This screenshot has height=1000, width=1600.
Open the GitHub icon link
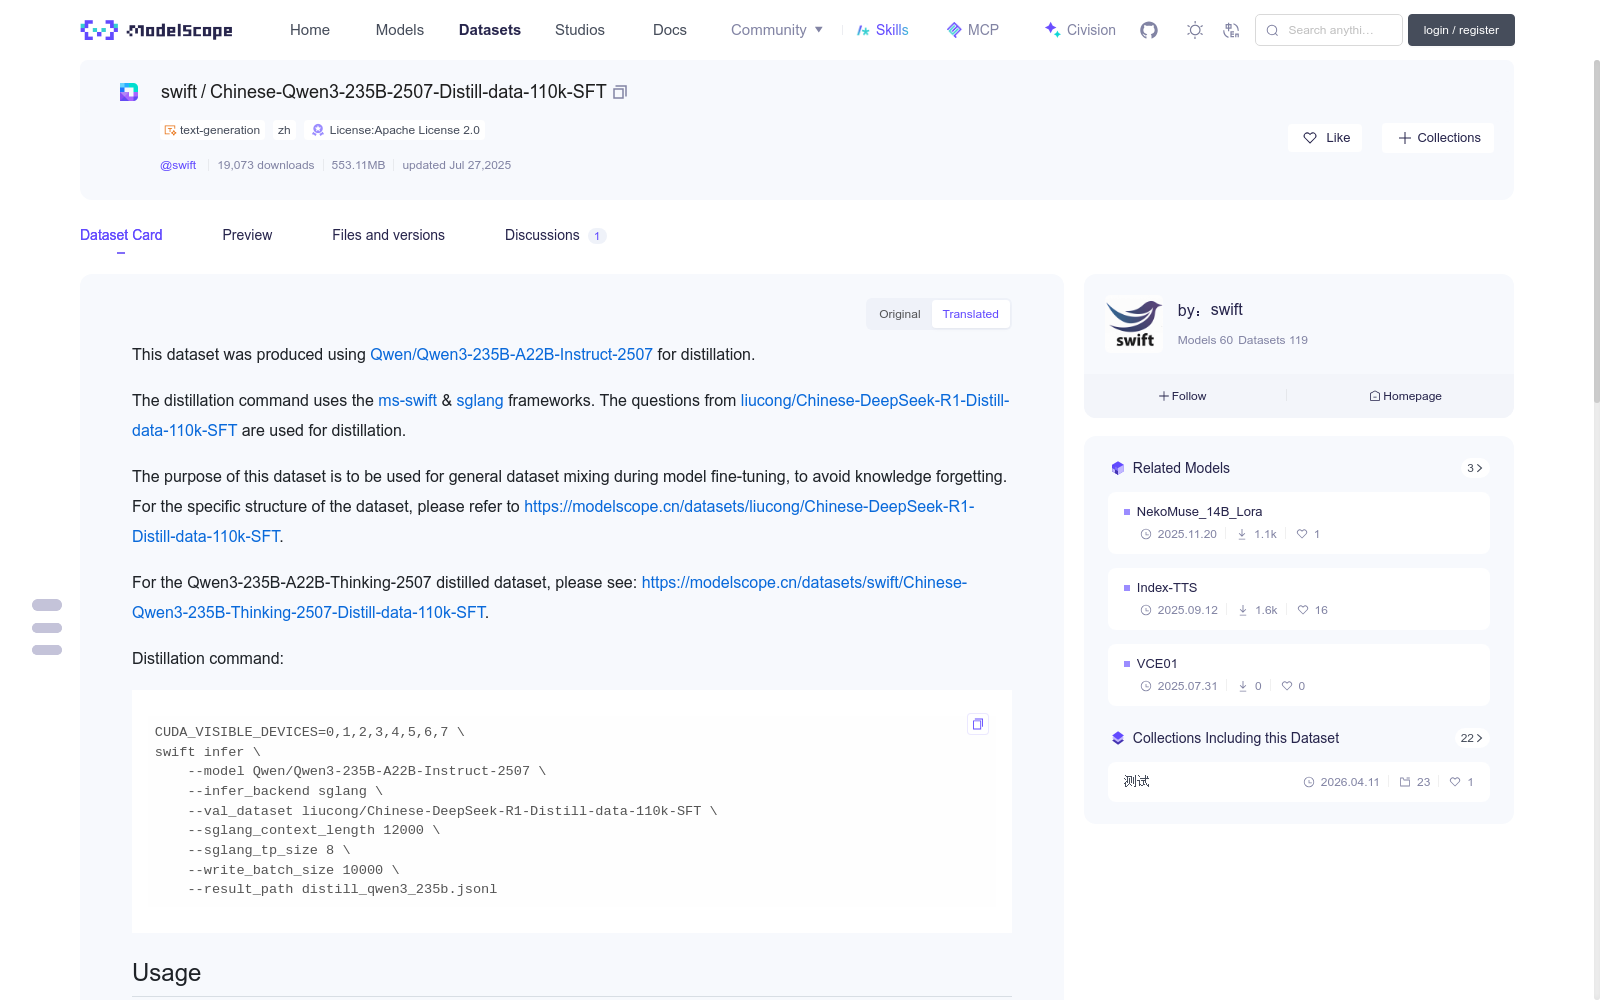(x=1149, y=30)
